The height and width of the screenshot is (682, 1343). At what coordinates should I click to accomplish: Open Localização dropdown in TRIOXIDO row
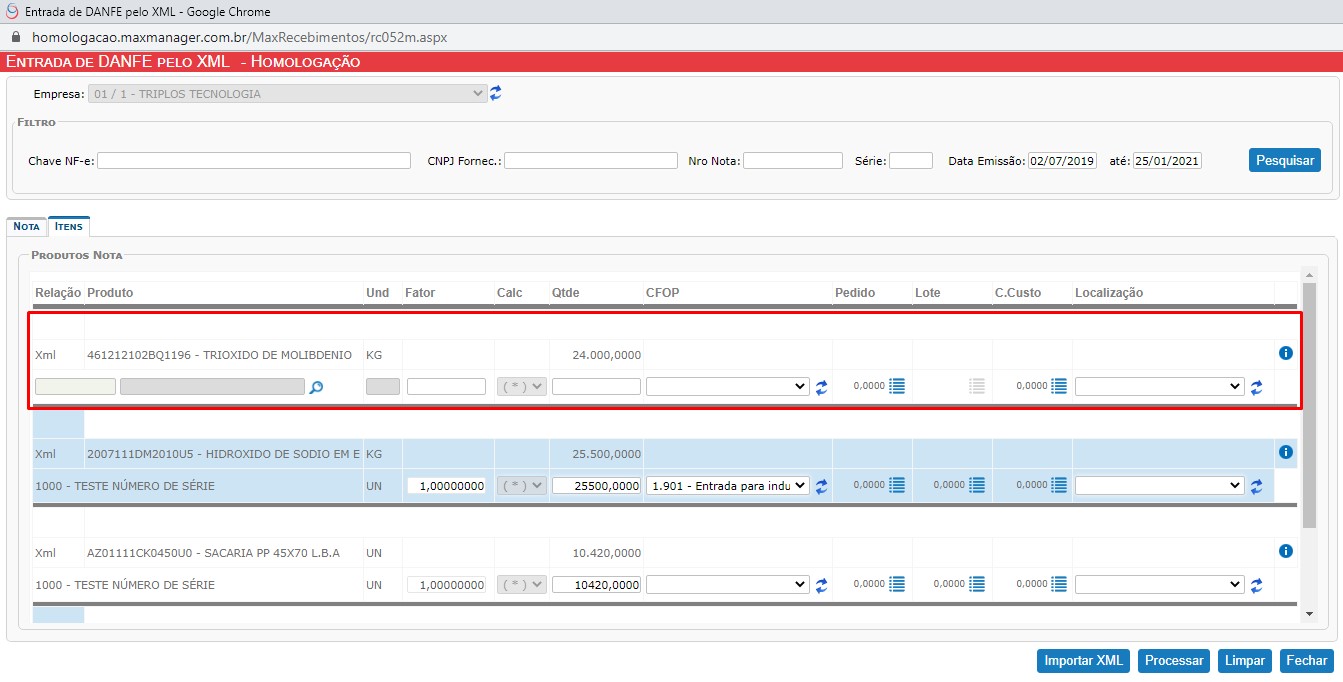click(1160, 387)
